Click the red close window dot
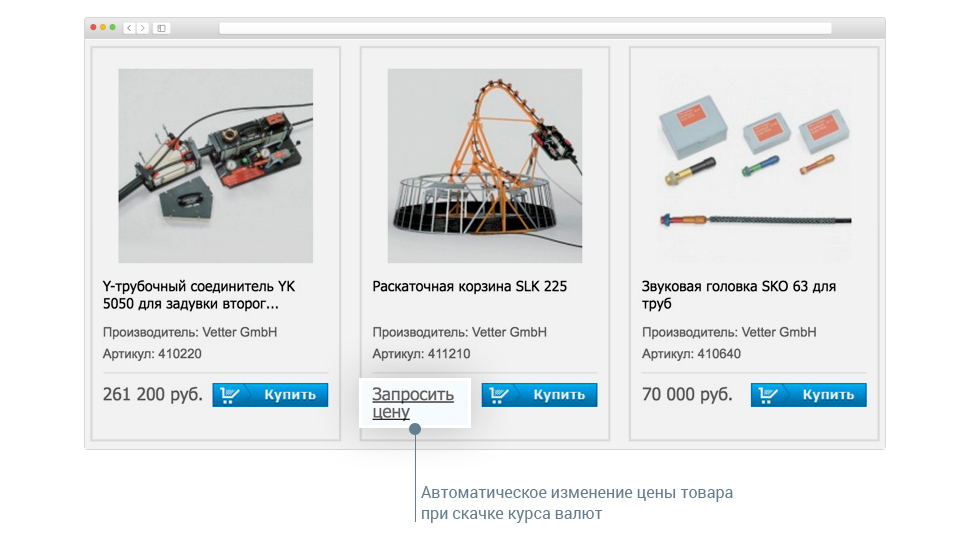970x546 pixels. (93, 27)
